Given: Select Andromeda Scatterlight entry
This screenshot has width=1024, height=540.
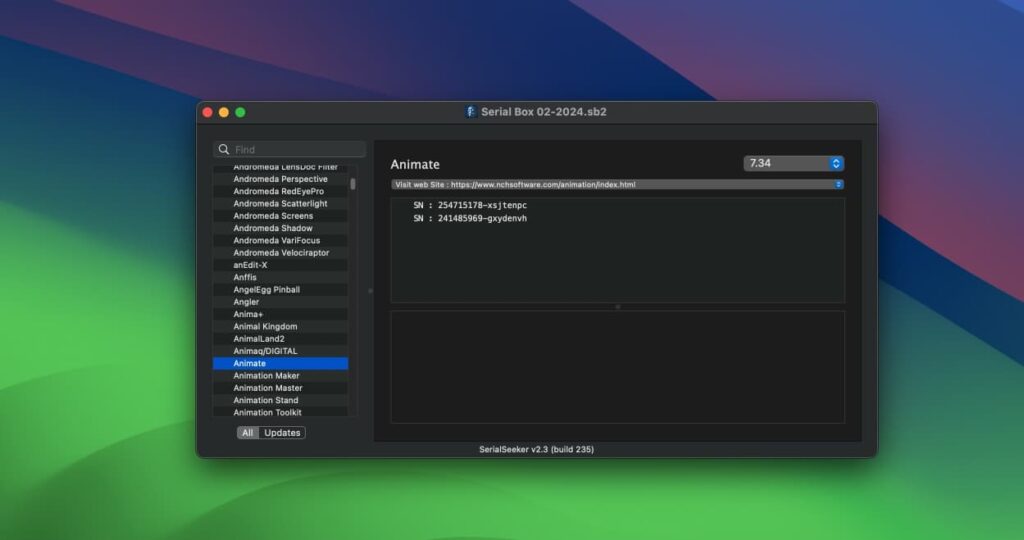Looking at the screenshot, I should 281,204.
